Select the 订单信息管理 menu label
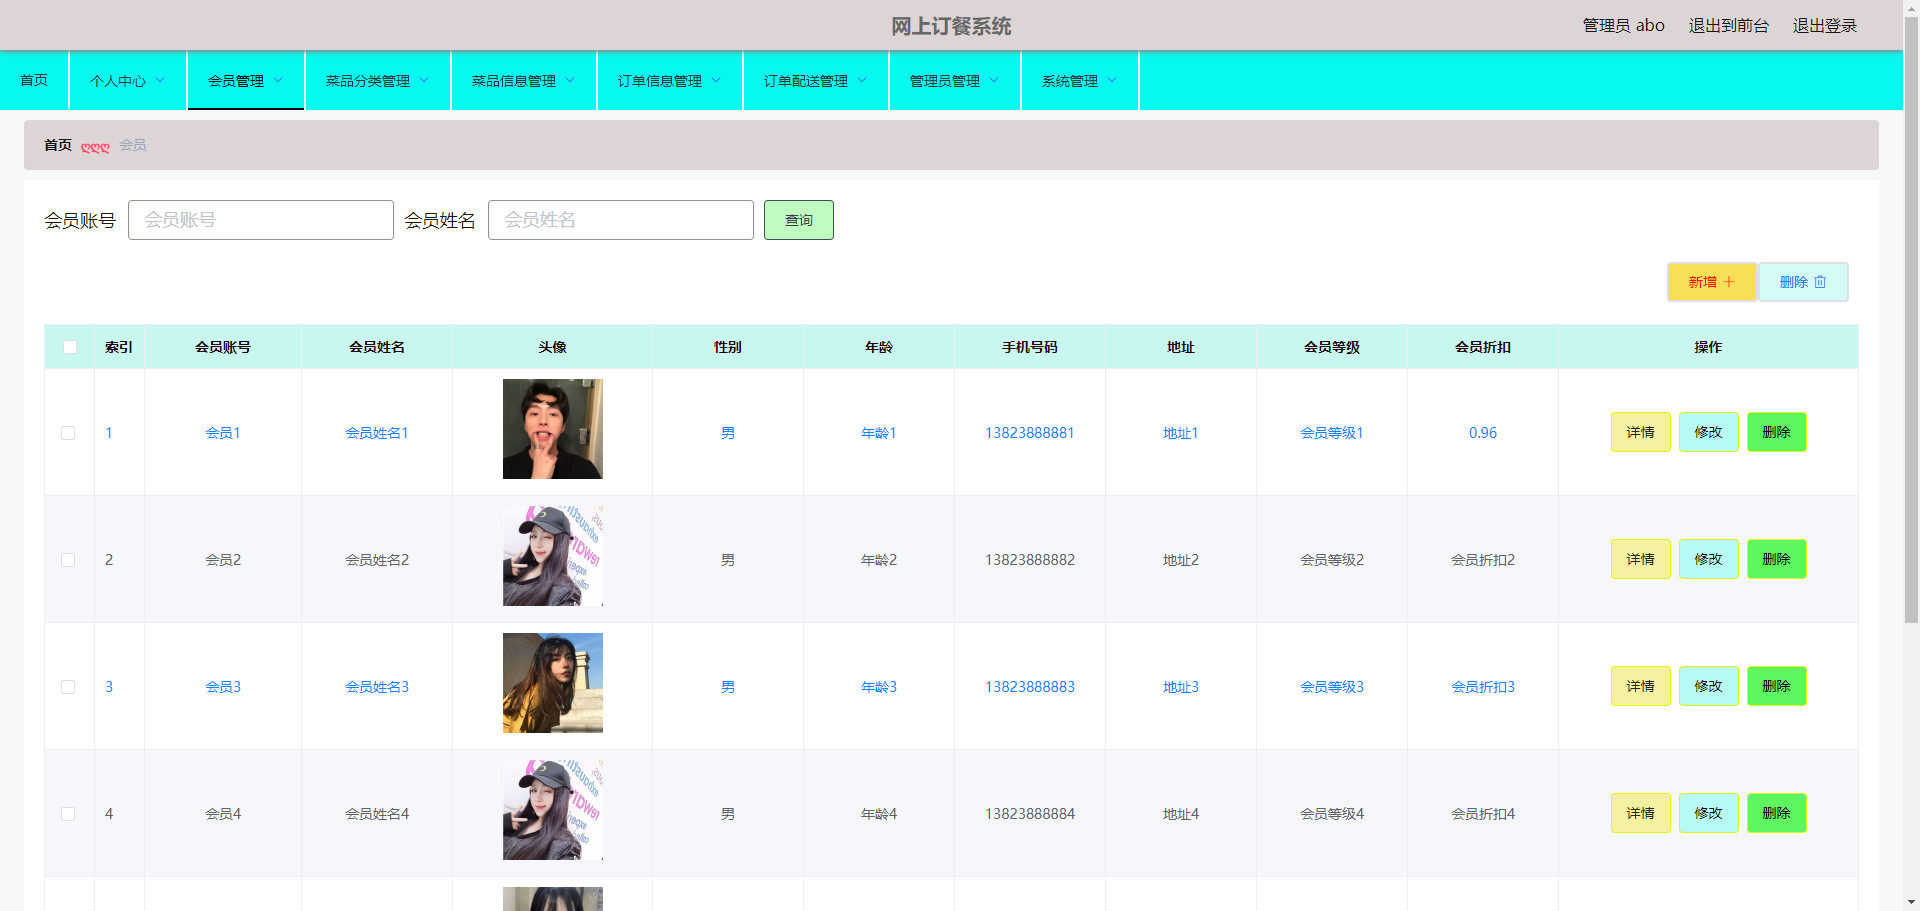Screen dimensions: 1920x911 coord(660,81)
